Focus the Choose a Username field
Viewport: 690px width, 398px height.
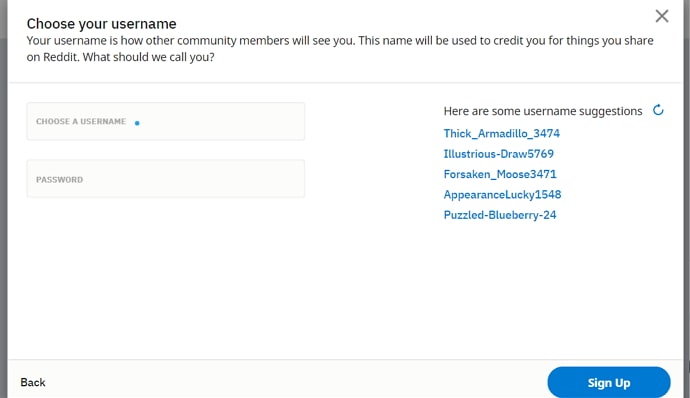click(165, 122)
